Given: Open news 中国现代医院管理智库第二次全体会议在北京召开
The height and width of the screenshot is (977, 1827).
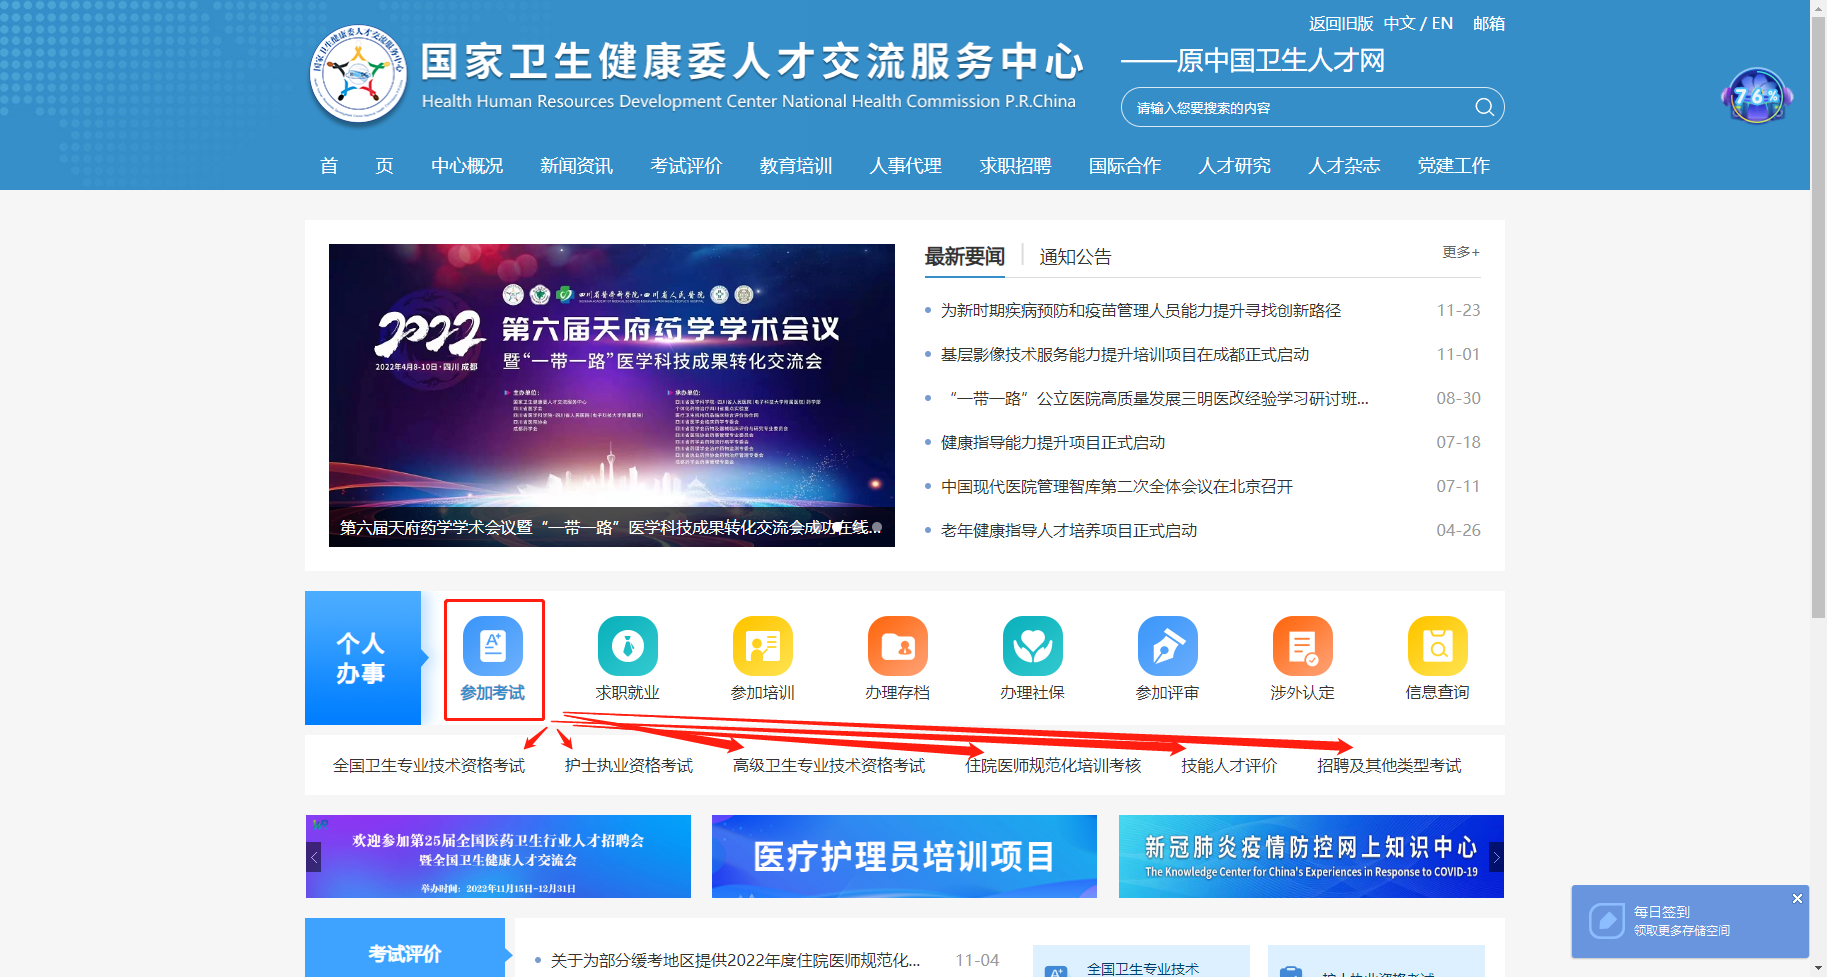Looking at the screenshot, I should click(x=1117, y=487).
